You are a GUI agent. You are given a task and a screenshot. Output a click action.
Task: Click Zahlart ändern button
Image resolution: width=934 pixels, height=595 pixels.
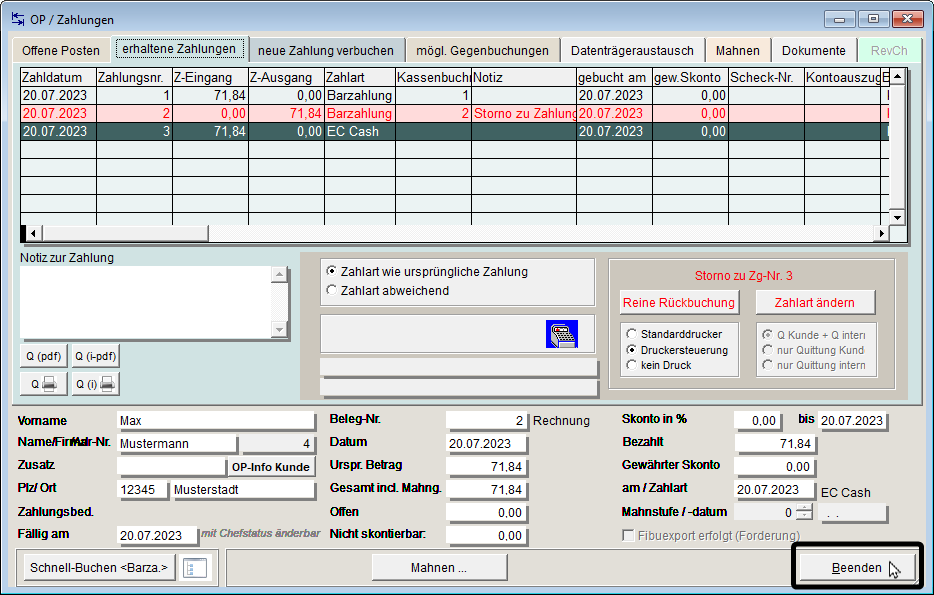pyautogui.click(x=815, y=303)
